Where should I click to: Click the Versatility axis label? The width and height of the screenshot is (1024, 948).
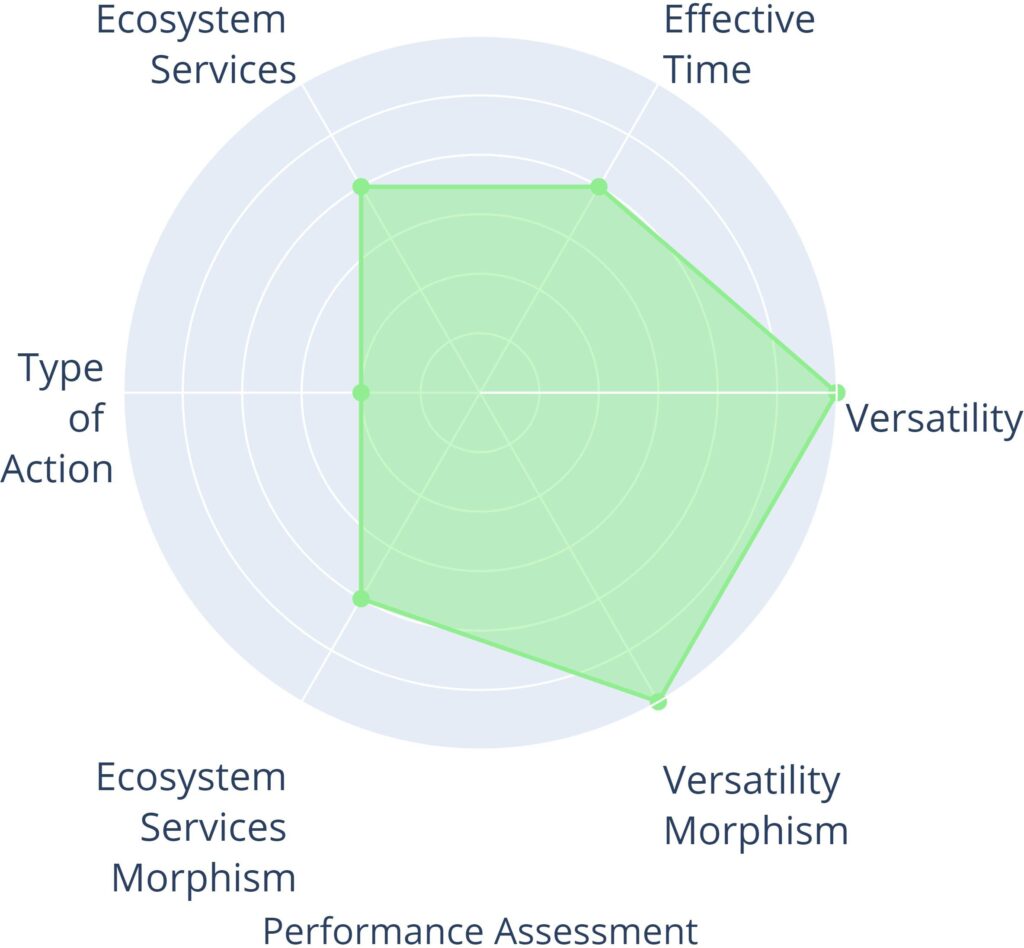934,419
